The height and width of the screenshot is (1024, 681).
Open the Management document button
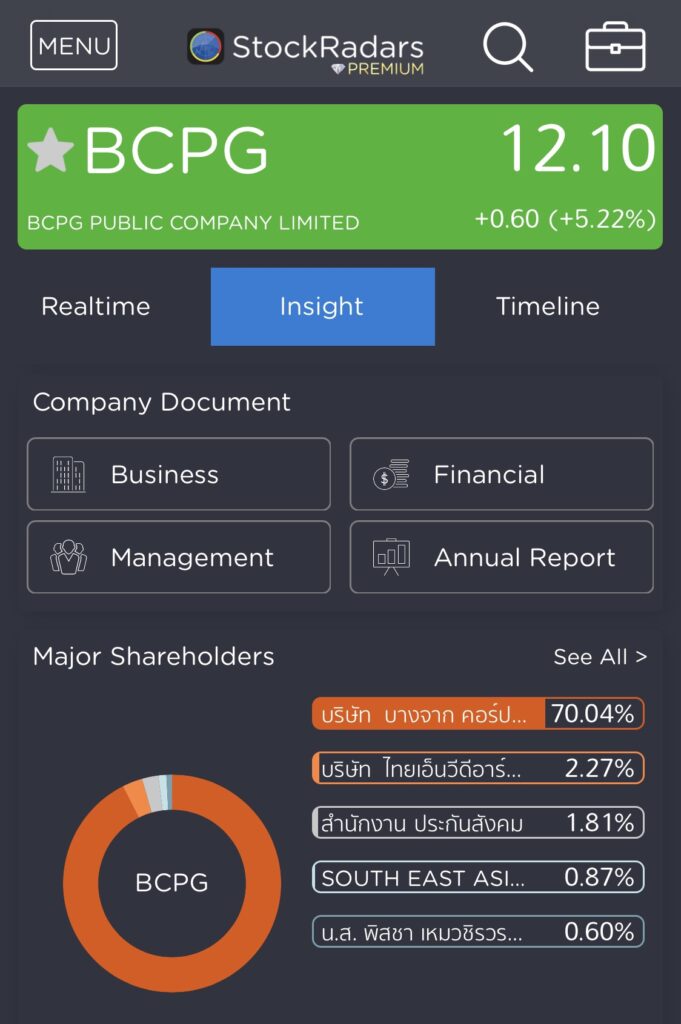point(178,557)
